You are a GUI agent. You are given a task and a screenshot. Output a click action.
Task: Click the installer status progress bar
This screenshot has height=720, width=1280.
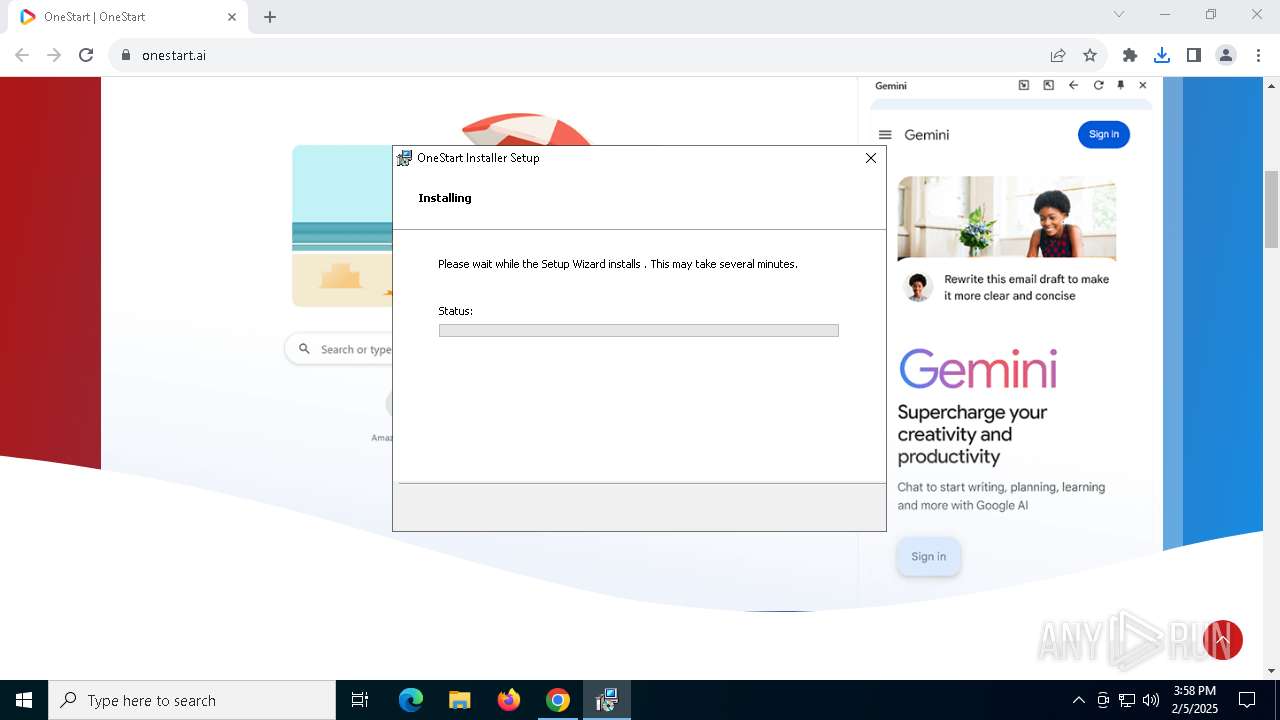639,330
